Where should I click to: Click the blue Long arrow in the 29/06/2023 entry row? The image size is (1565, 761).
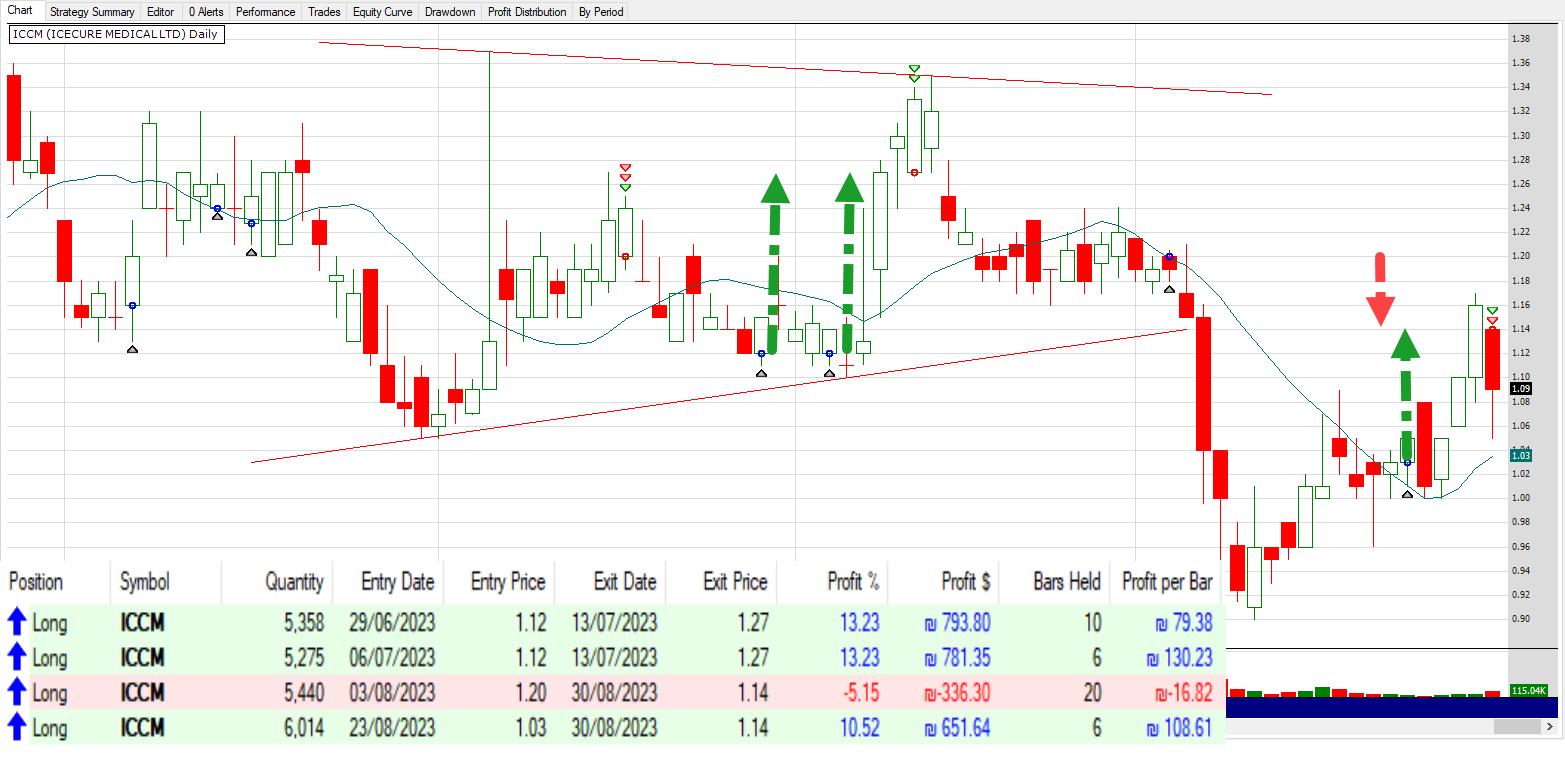coord(16,623)
